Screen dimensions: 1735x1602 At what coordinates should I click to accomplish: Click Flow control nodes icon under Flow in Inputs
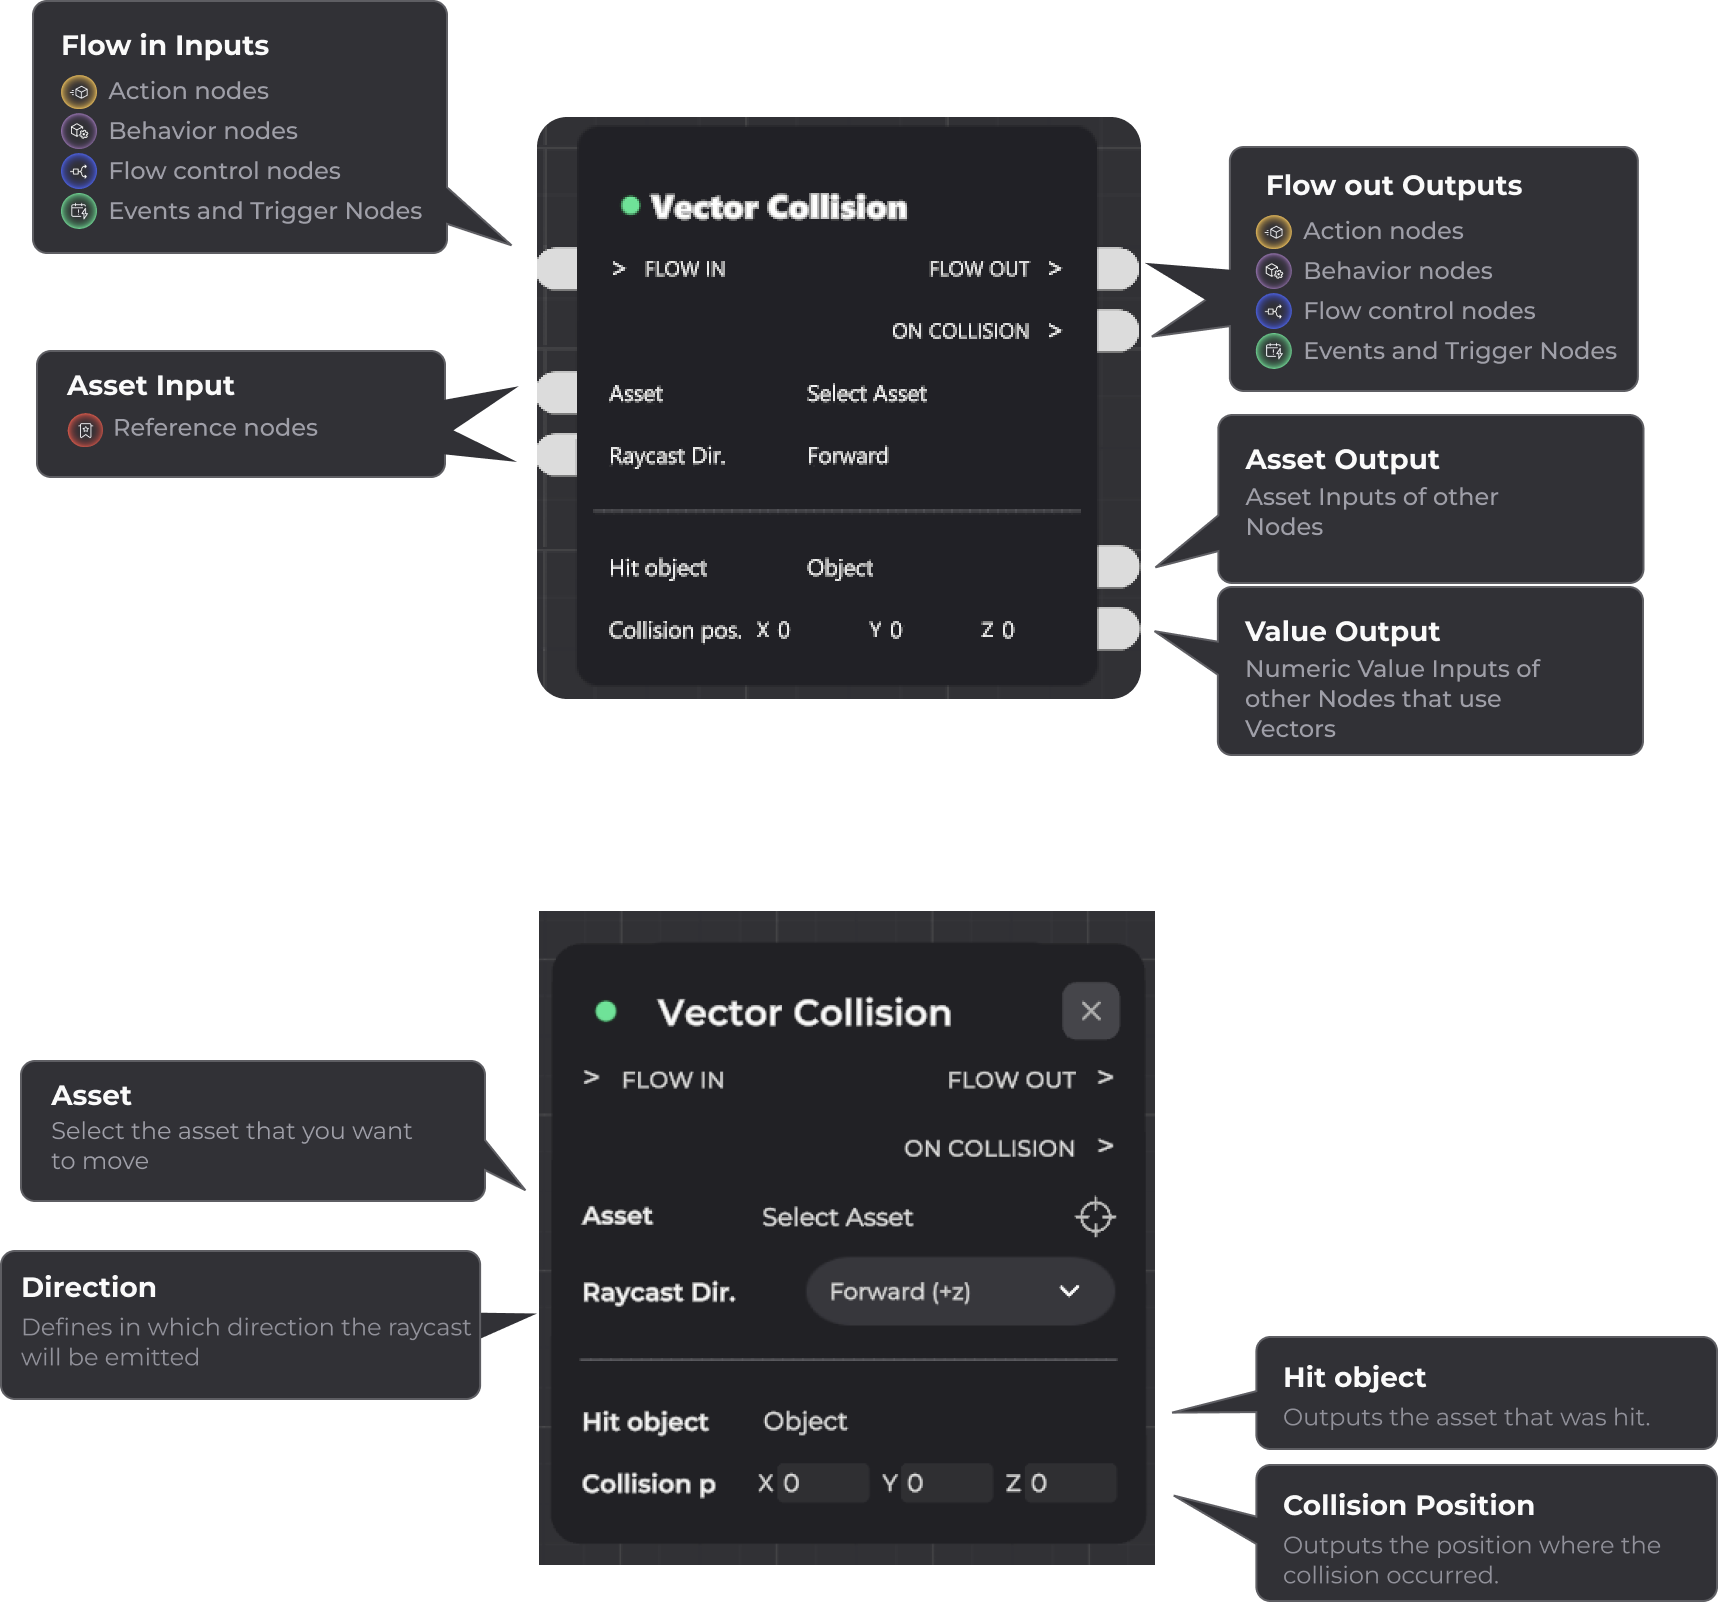click(x=79, y=171)
